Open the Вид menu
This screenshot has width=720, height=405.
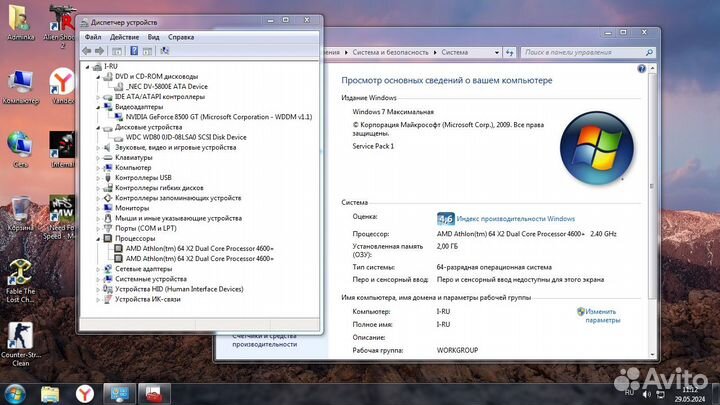[x=153, y=37]
